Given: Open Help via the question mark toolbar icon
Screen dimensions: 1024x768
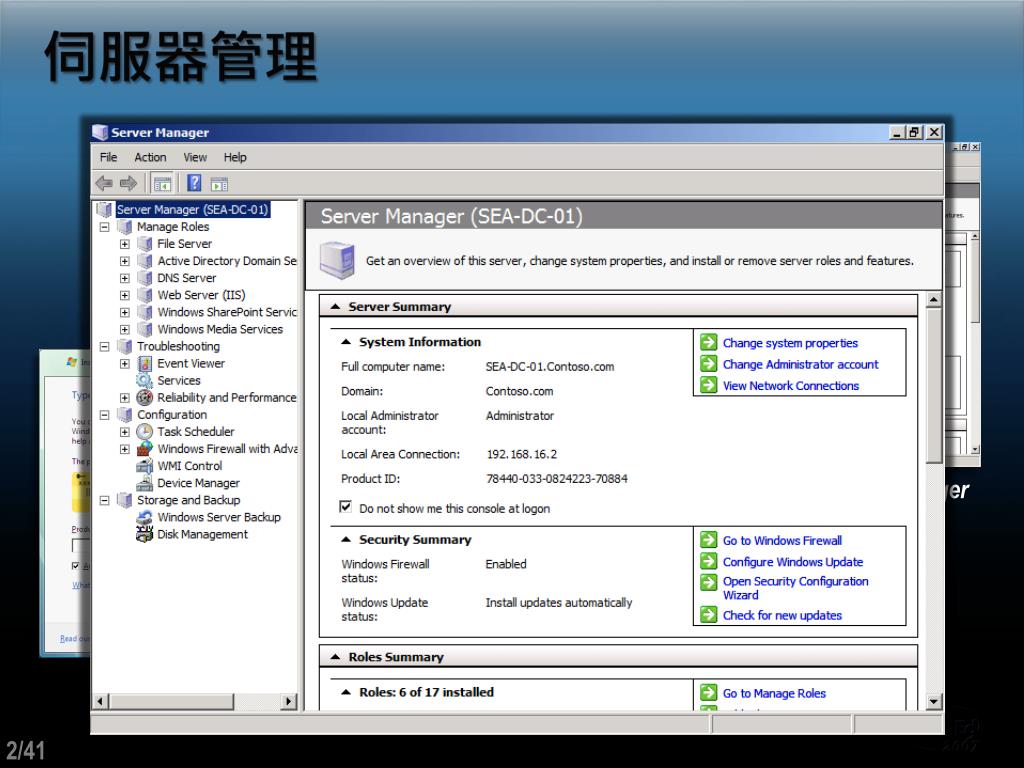Looking at the screenshot, I should (194, 183).
